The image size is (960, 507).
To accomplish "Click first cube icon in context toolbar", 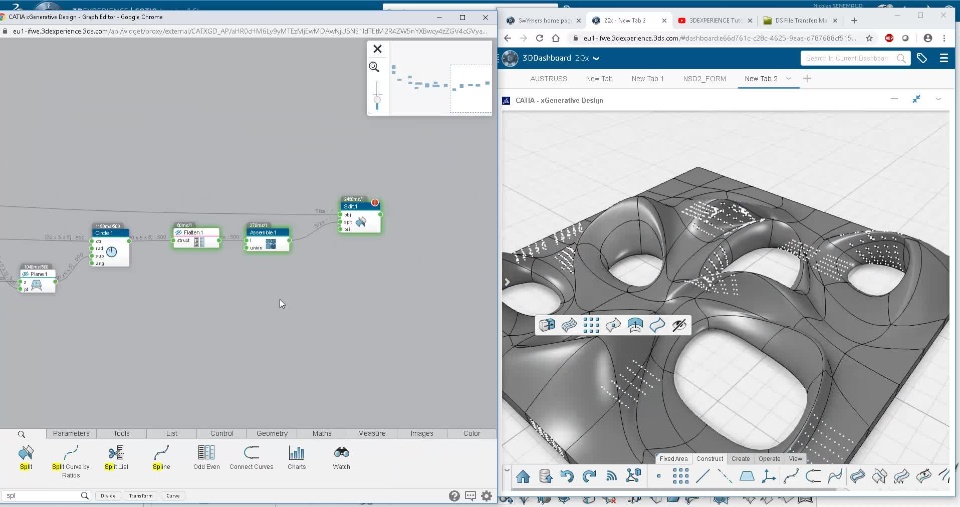I will pyautogui.click(x=547, y=325).
